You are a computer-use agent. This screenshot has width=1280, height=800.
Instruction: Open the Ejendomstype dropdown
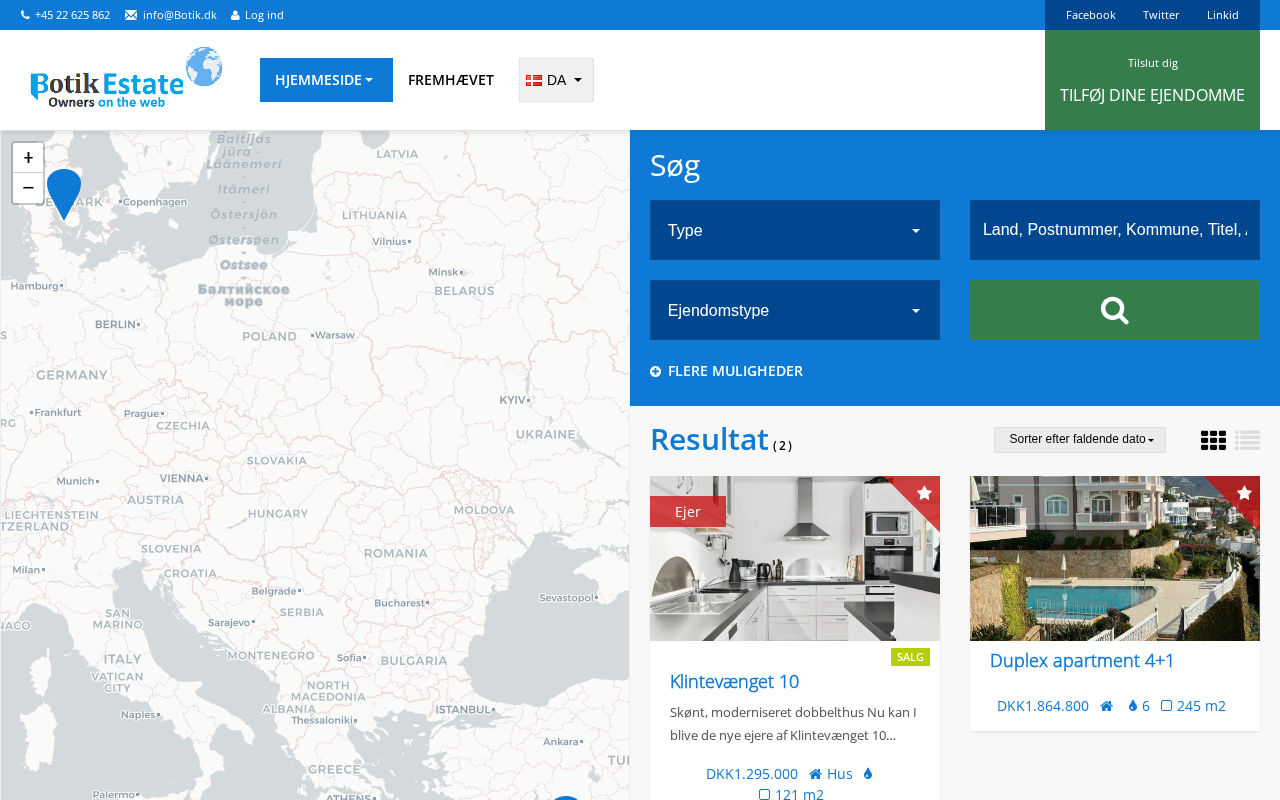point(794,310)
